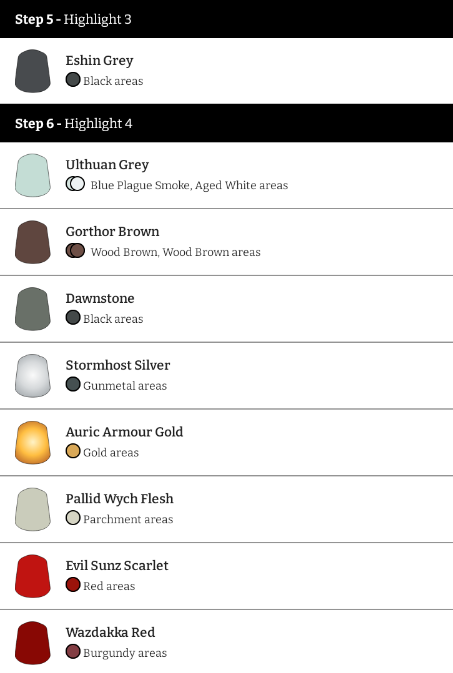Tap the Eshin Grey paint pot icon
The image size is (453, 673).
[33, 71]
